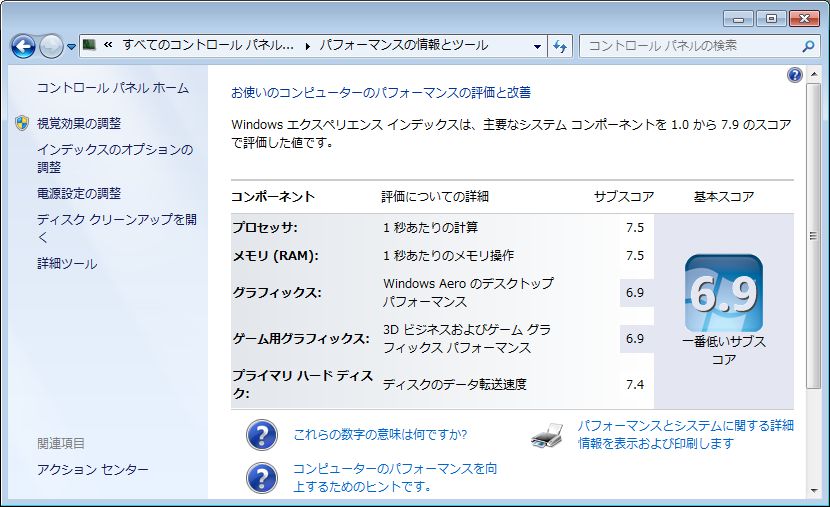Viewport: 830px width, 507px height.
Task: Click the vertical scrollbar thumb
Action: tap(814, 236)
